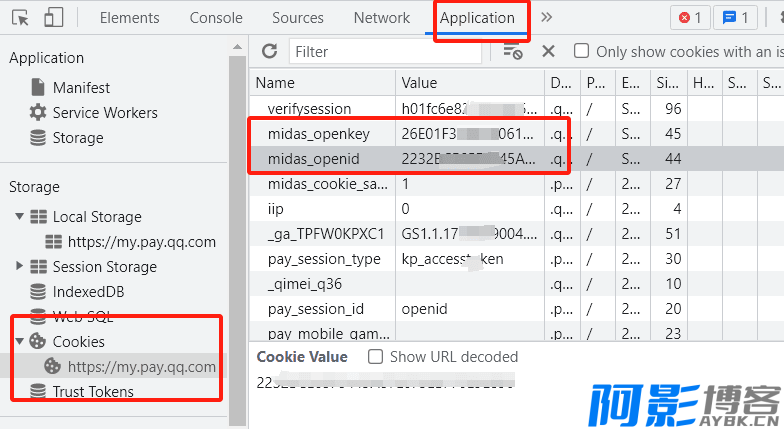Screen dimensions: 784x429
Task: Click the kp_access token value cell
Action: click(470, 258)
